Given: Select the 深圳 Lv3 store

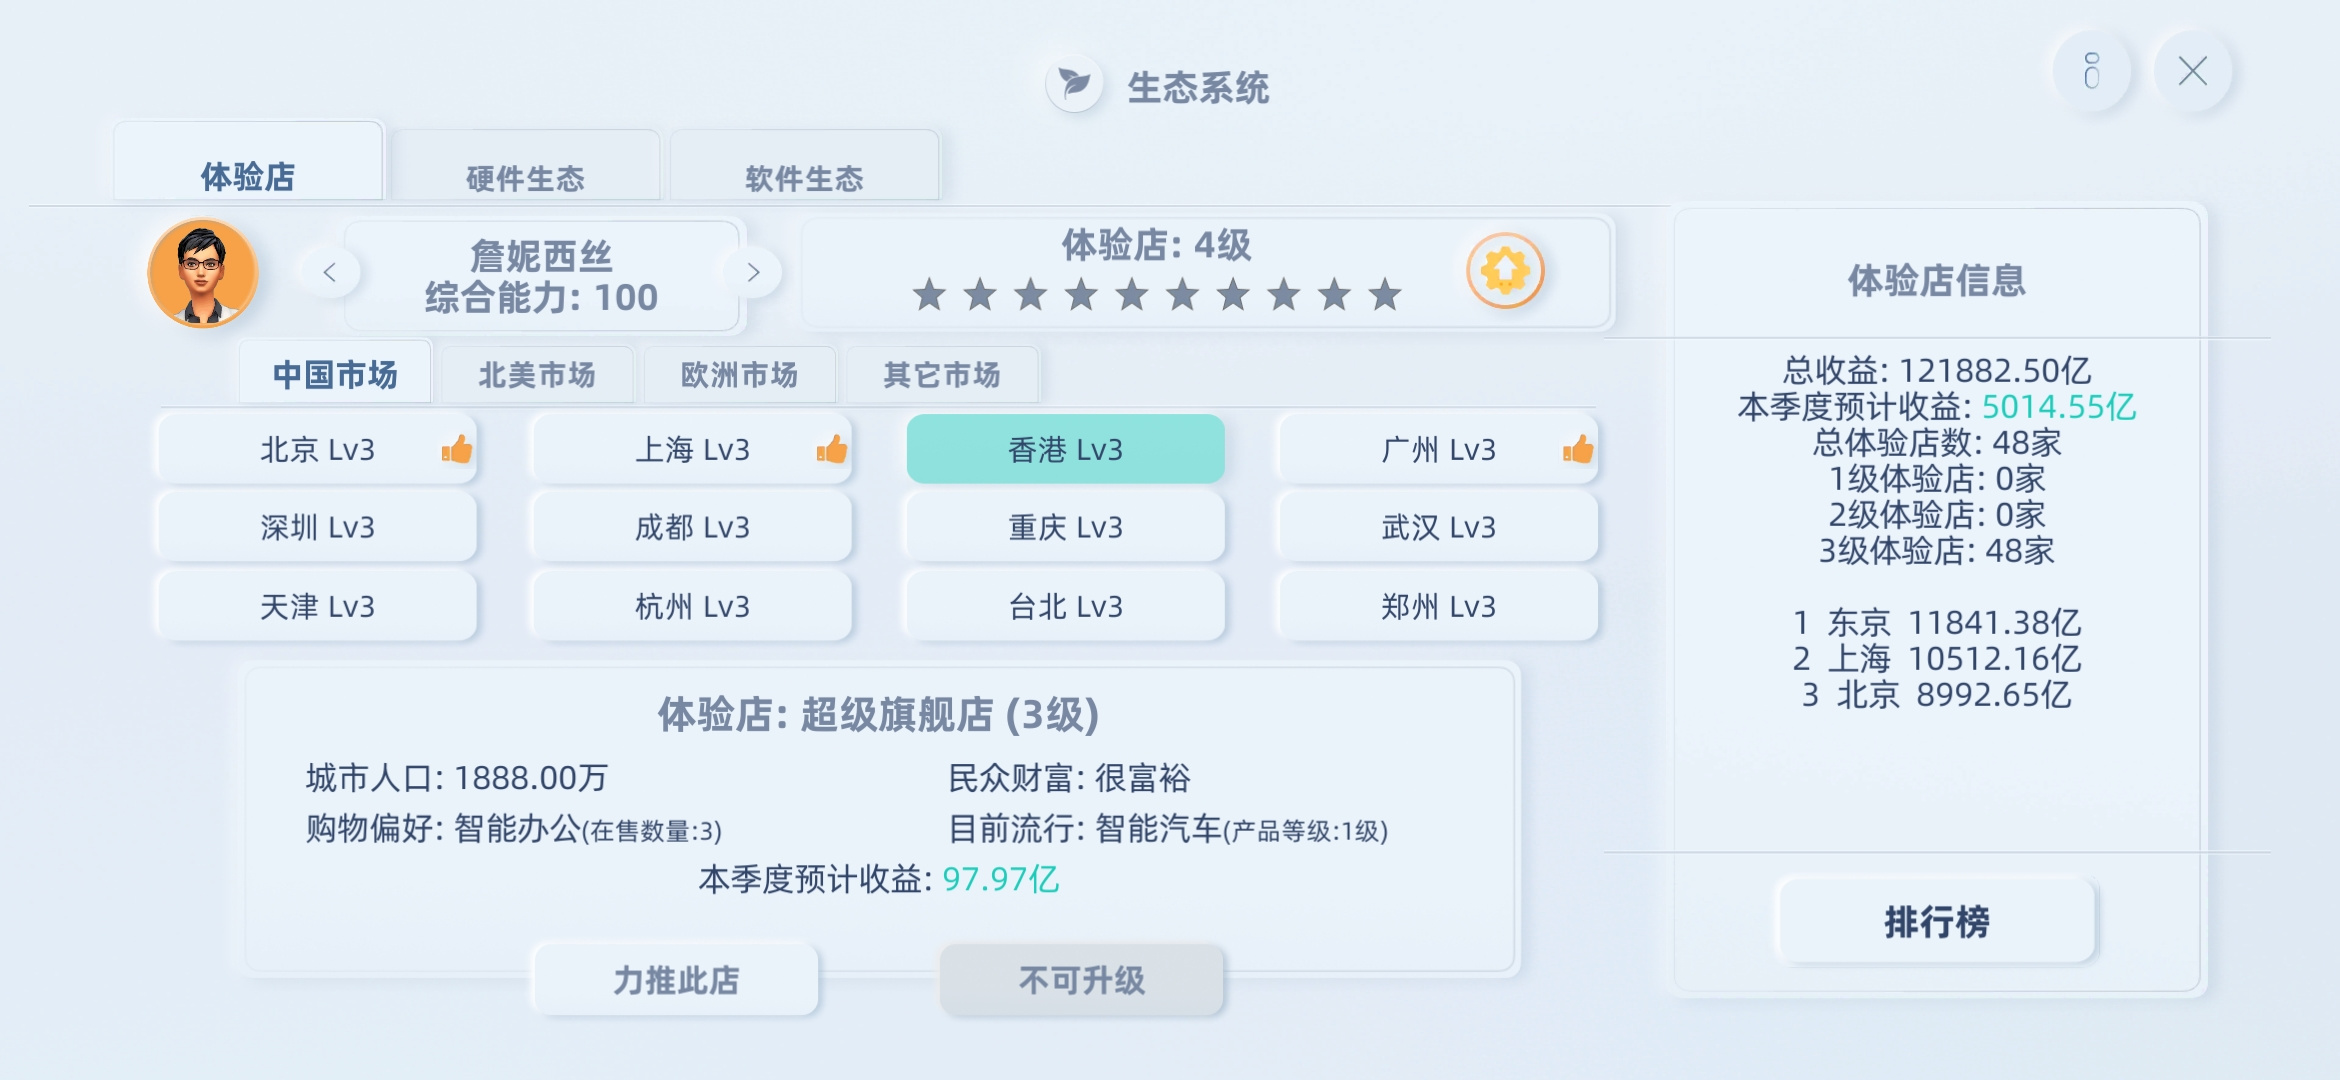Looking at the screenshot, I should [x=317, y=527].
